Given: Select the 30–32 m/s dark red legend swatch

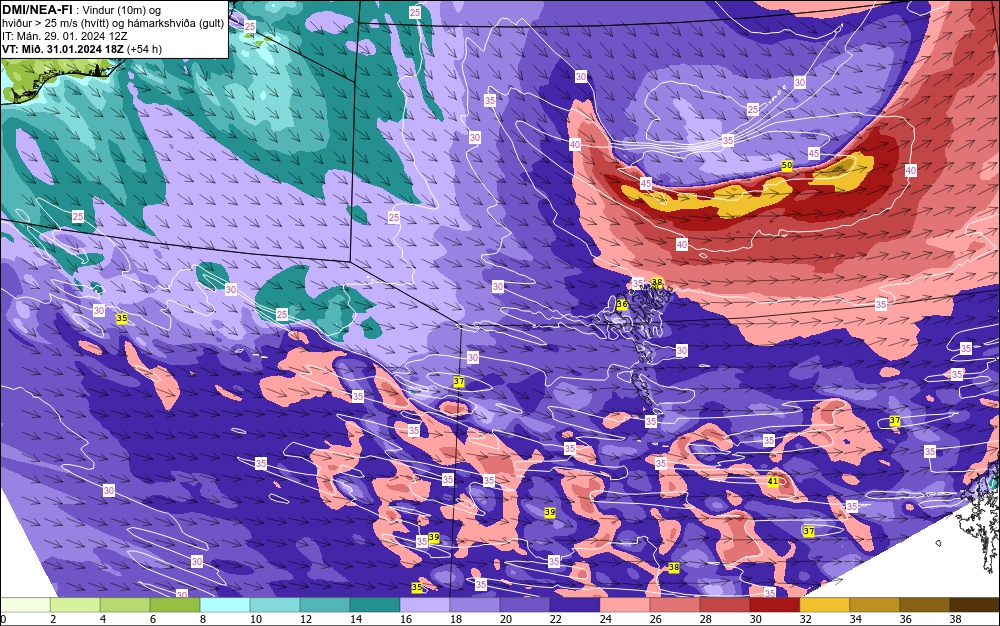Looking at the screenshot, I should click(x=775, y=605).
